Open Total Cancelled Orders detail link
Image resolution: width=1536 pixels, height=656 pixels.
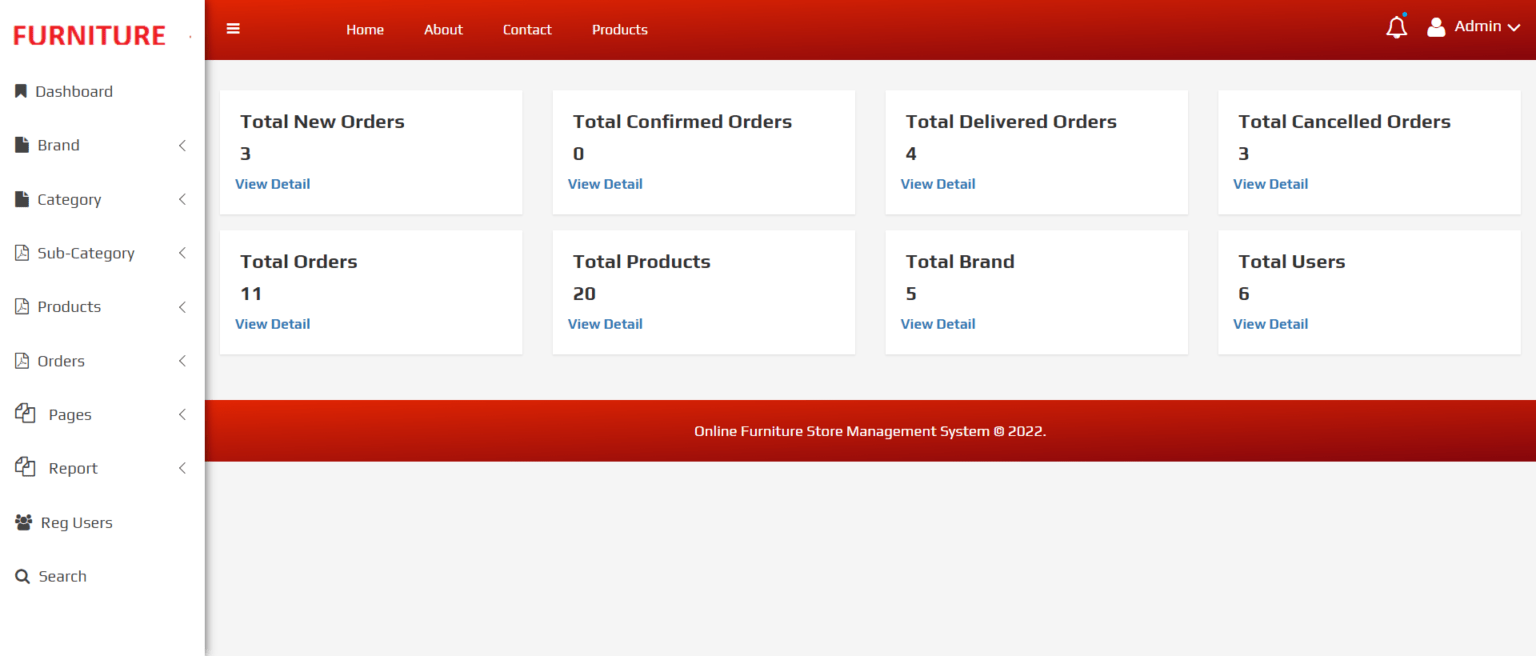(1270, 183)
